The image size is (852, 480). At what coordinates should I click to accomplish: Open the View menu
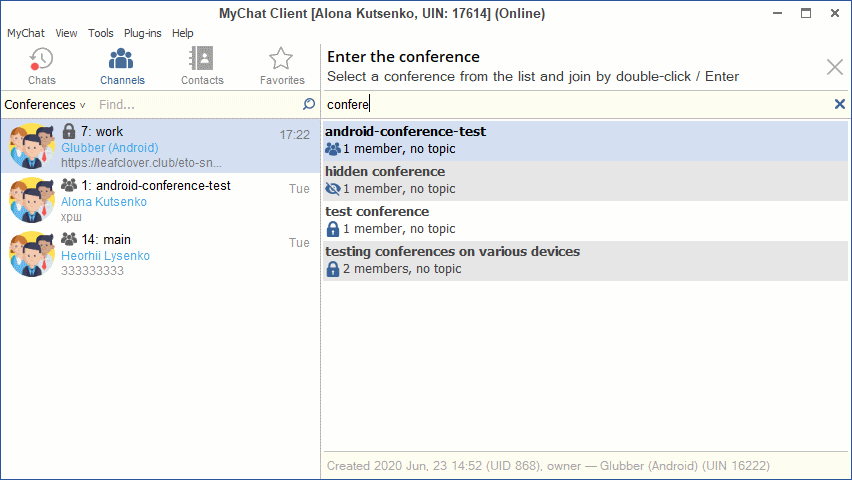[x=66, y=33]
